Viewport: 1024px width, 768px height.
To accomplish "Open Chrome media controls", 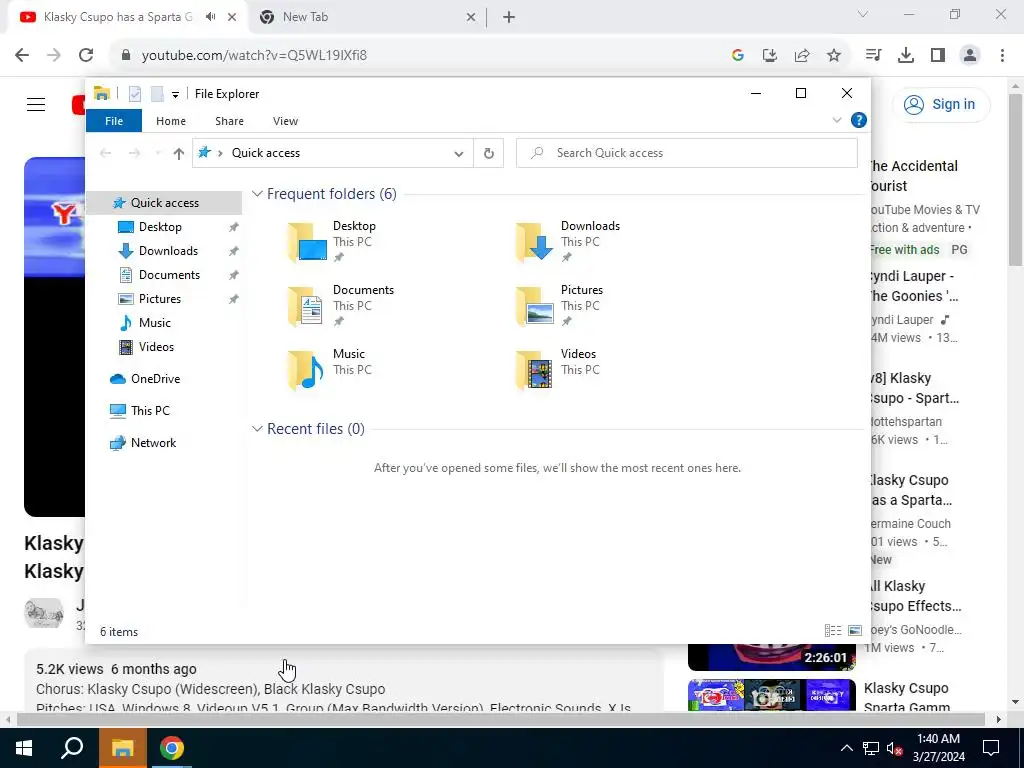I will [x=873, y=55].
